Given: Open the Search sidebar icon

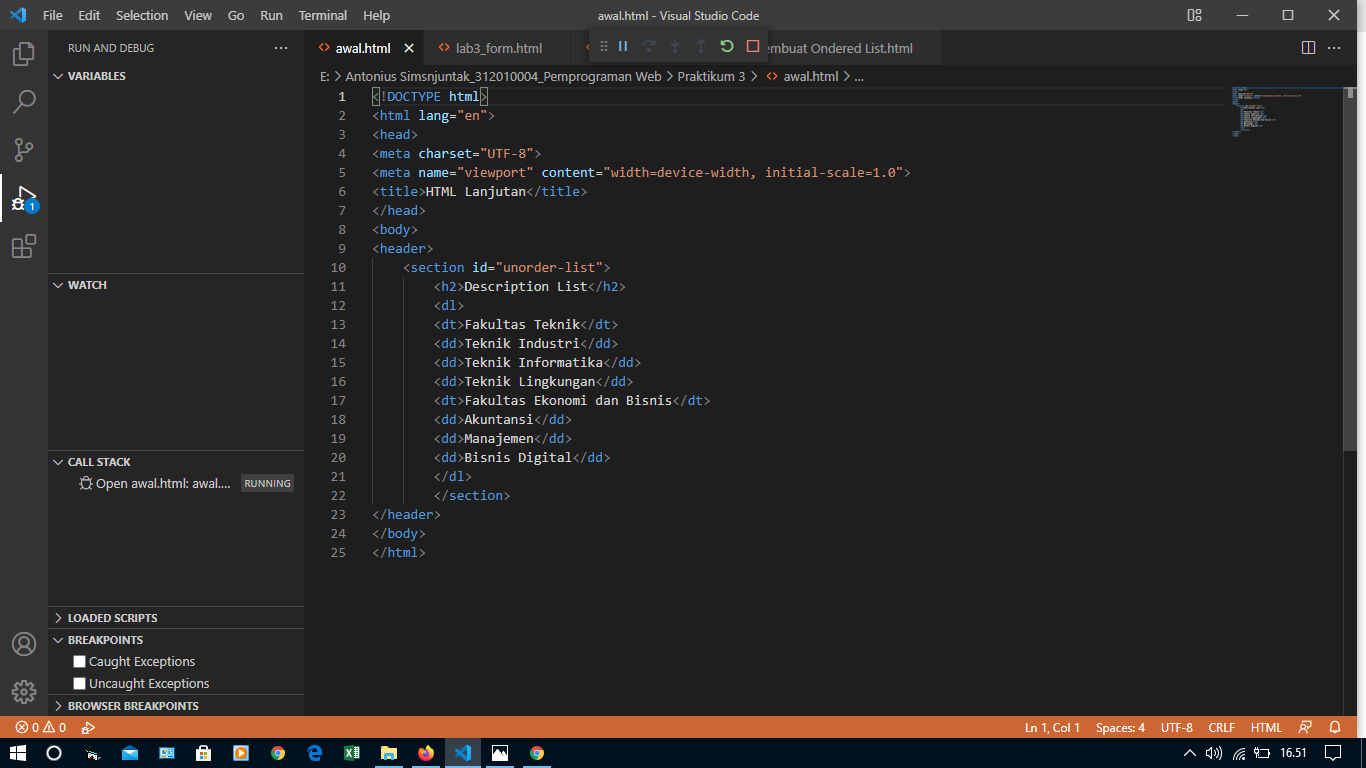Looking at the screenshot, I should point(24,101).
